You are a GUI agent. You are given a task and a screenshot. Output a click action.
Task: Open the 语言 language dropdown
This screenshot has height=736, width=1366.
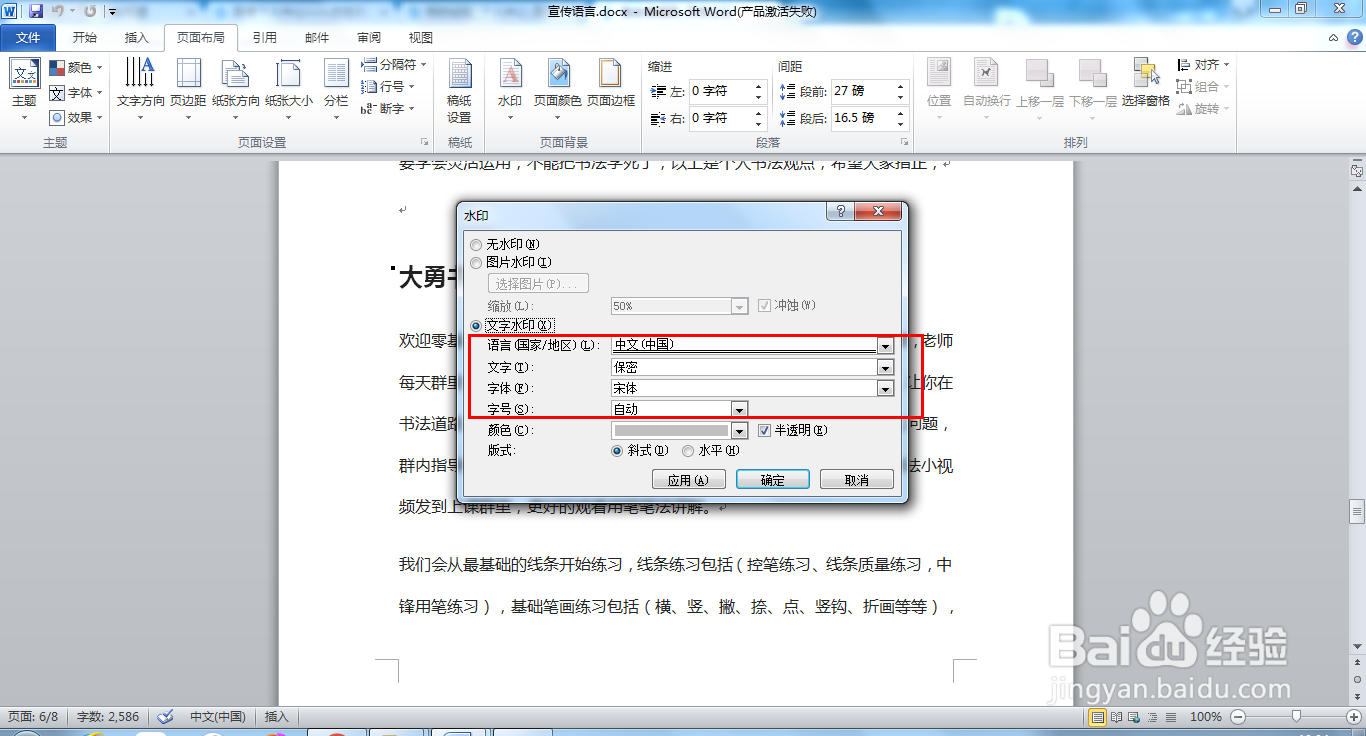(885, 345)
